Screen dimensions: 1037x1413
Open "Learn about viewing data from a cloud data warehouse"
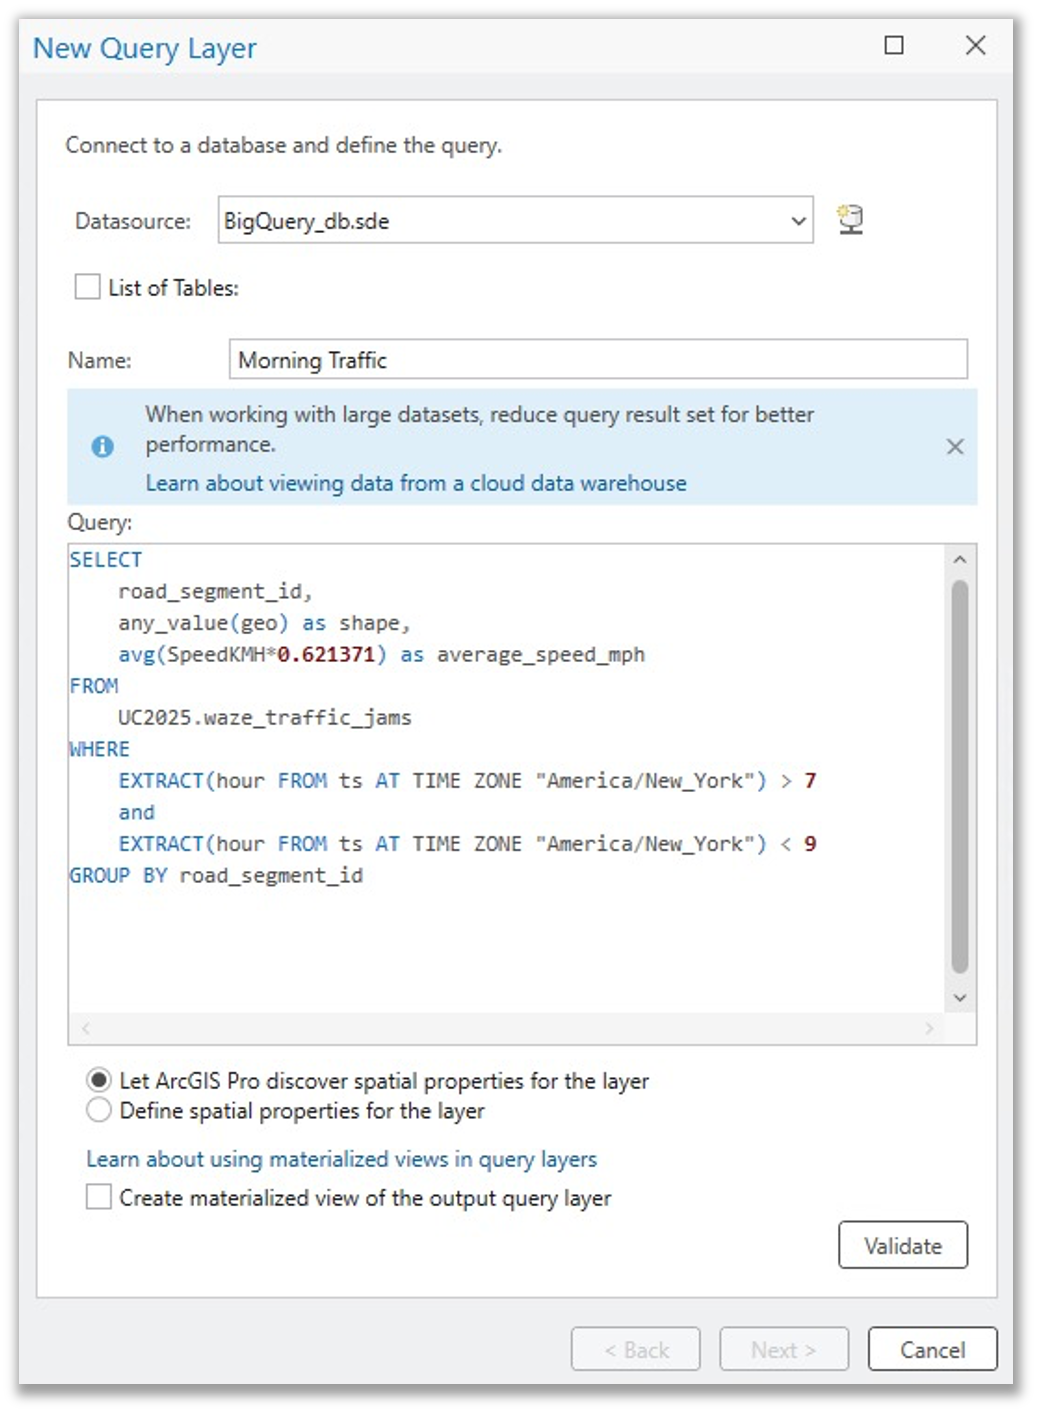(415, 483)
